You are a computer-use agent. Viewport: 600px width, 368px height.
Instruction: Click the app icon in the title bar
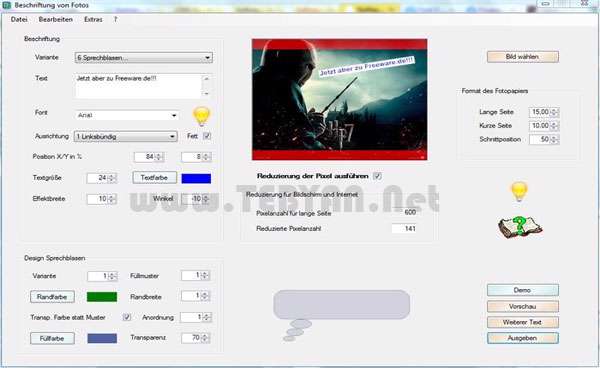click(7, 5)
